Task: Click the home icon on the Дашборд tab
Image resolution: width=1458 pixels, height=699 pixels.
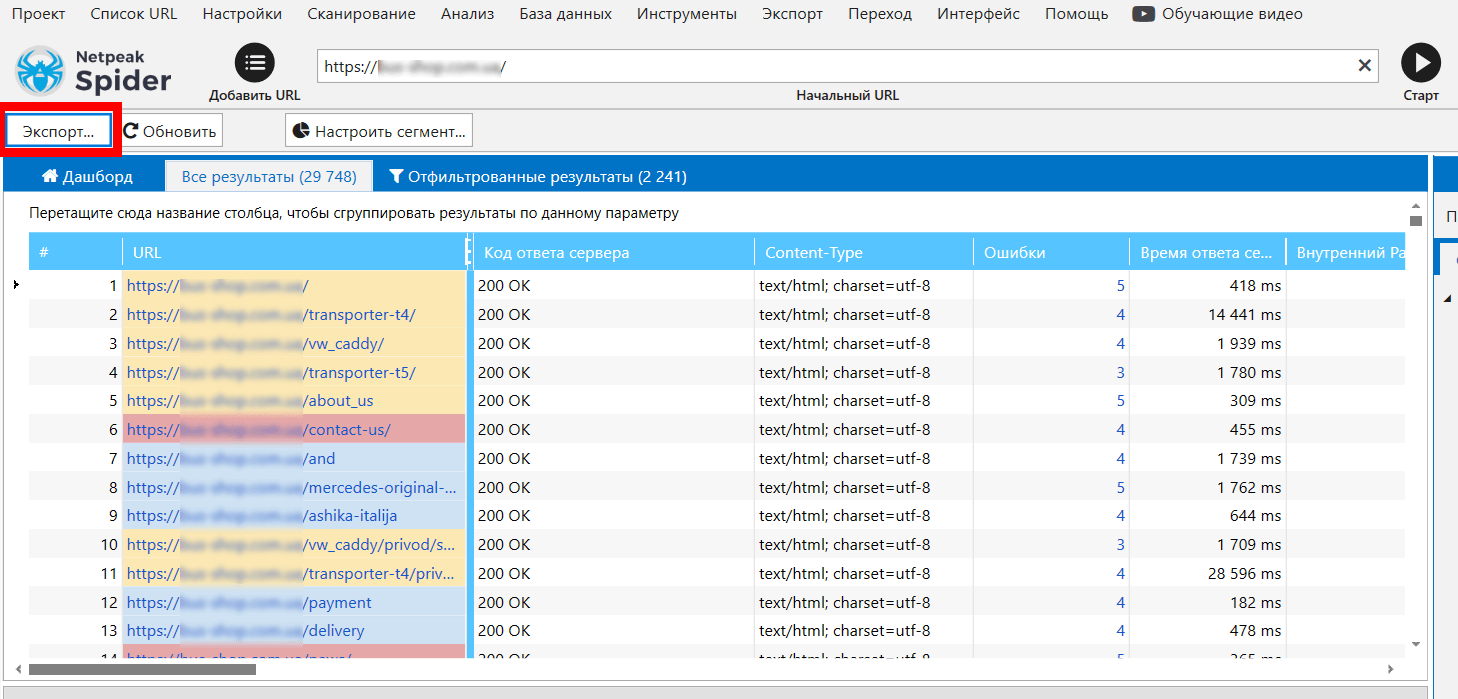Action: pyautogui.click(x=49, y=177)
